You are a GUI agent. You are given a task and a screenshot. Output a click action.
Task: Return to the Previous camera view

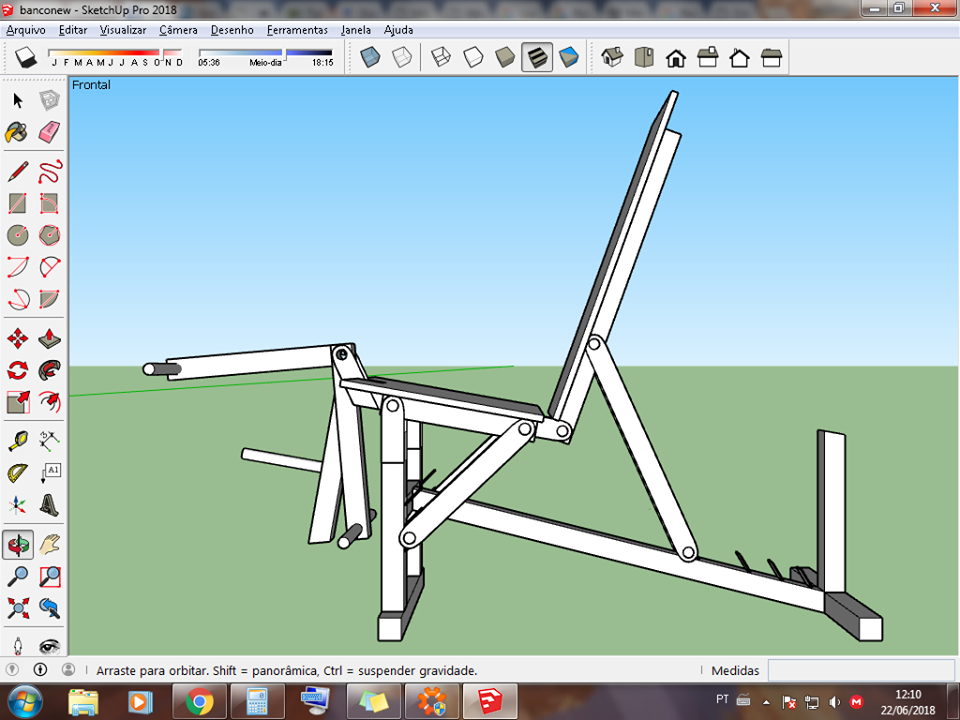click(x=50, y=608)
